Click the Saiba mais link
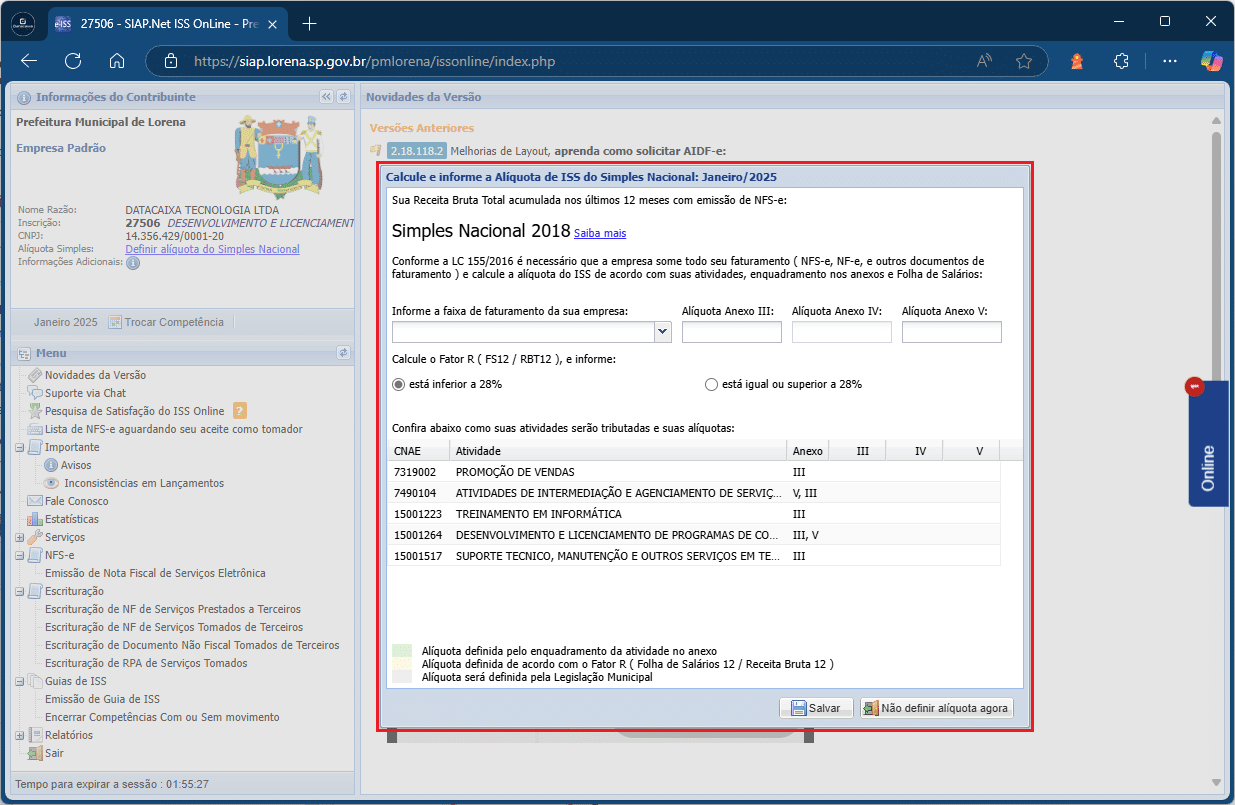The height and width of the screenshot is (805, 1235). click(600, 233)
